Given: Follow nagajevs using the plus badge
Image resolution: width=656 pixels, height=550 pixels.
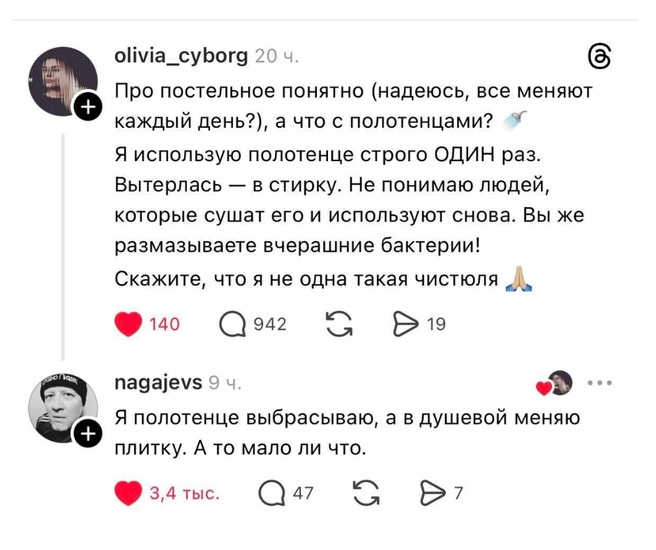Looking at the screenshot, I should tap(89, 434).
